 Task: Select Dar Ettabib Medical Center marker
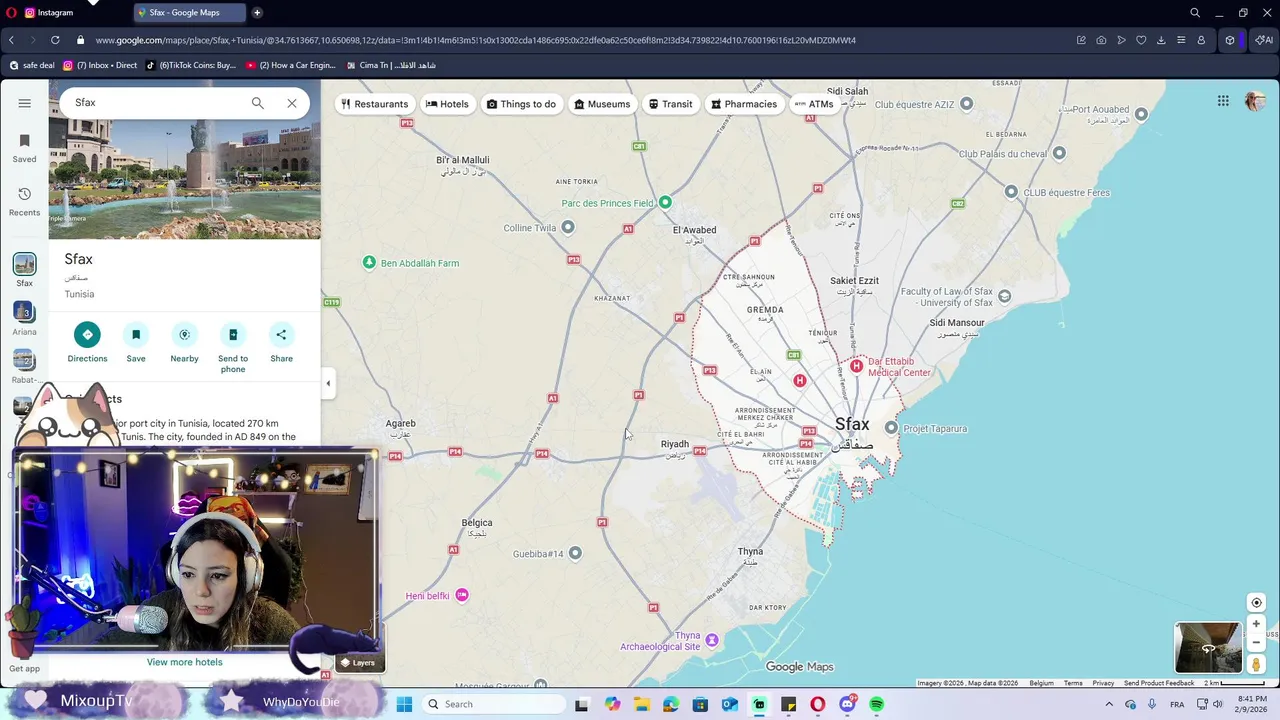point(856,367)
